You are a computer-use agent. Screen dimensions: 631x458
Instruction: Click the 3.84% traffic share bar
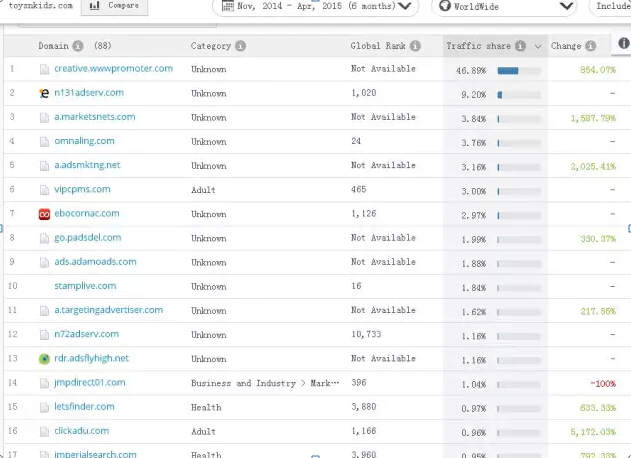pyautogui.click(x=519, y=119)
